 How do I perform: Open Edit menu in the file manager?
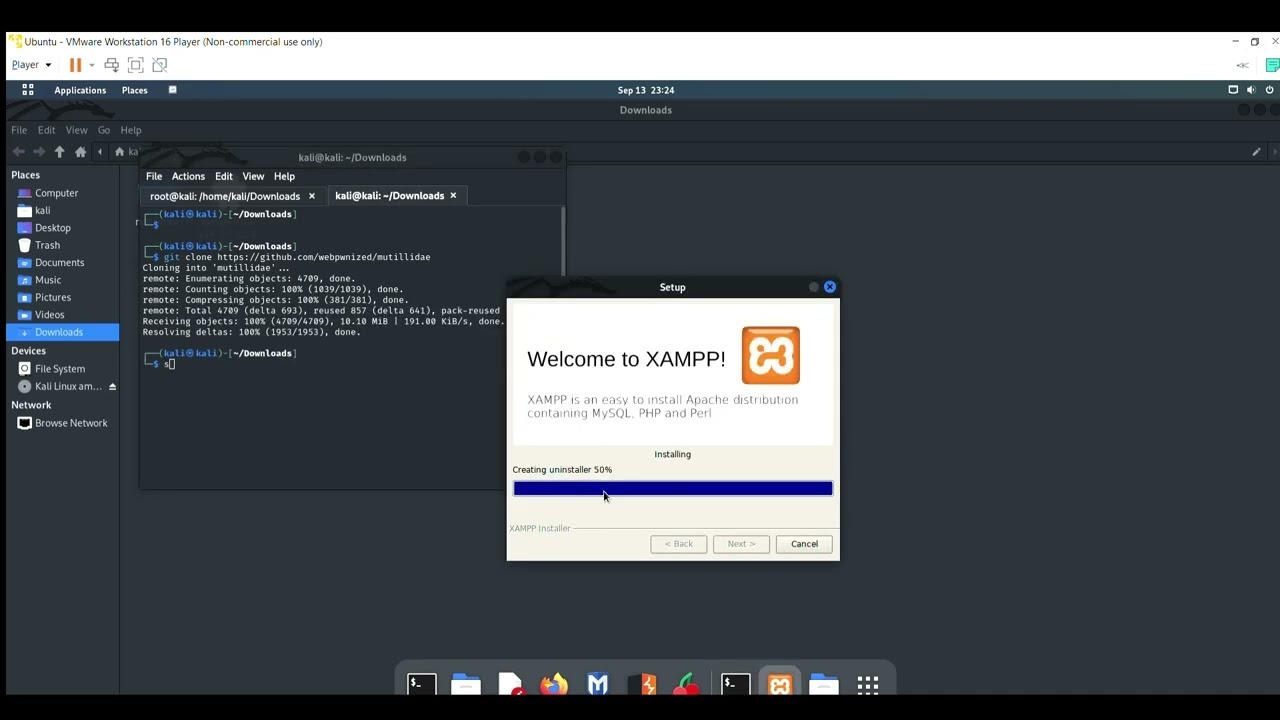(x=47, y=130)
